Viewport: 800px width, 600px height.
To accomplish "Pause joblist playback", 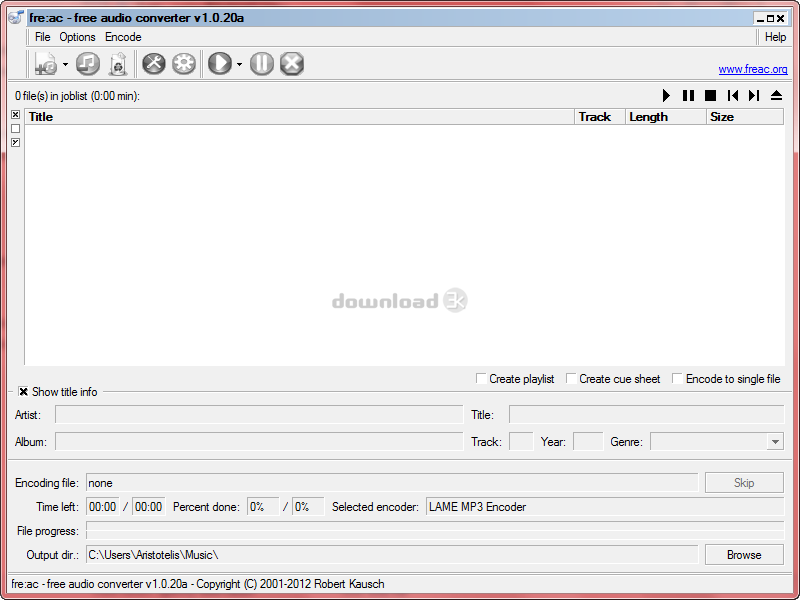I will click(x=688, y=95).
